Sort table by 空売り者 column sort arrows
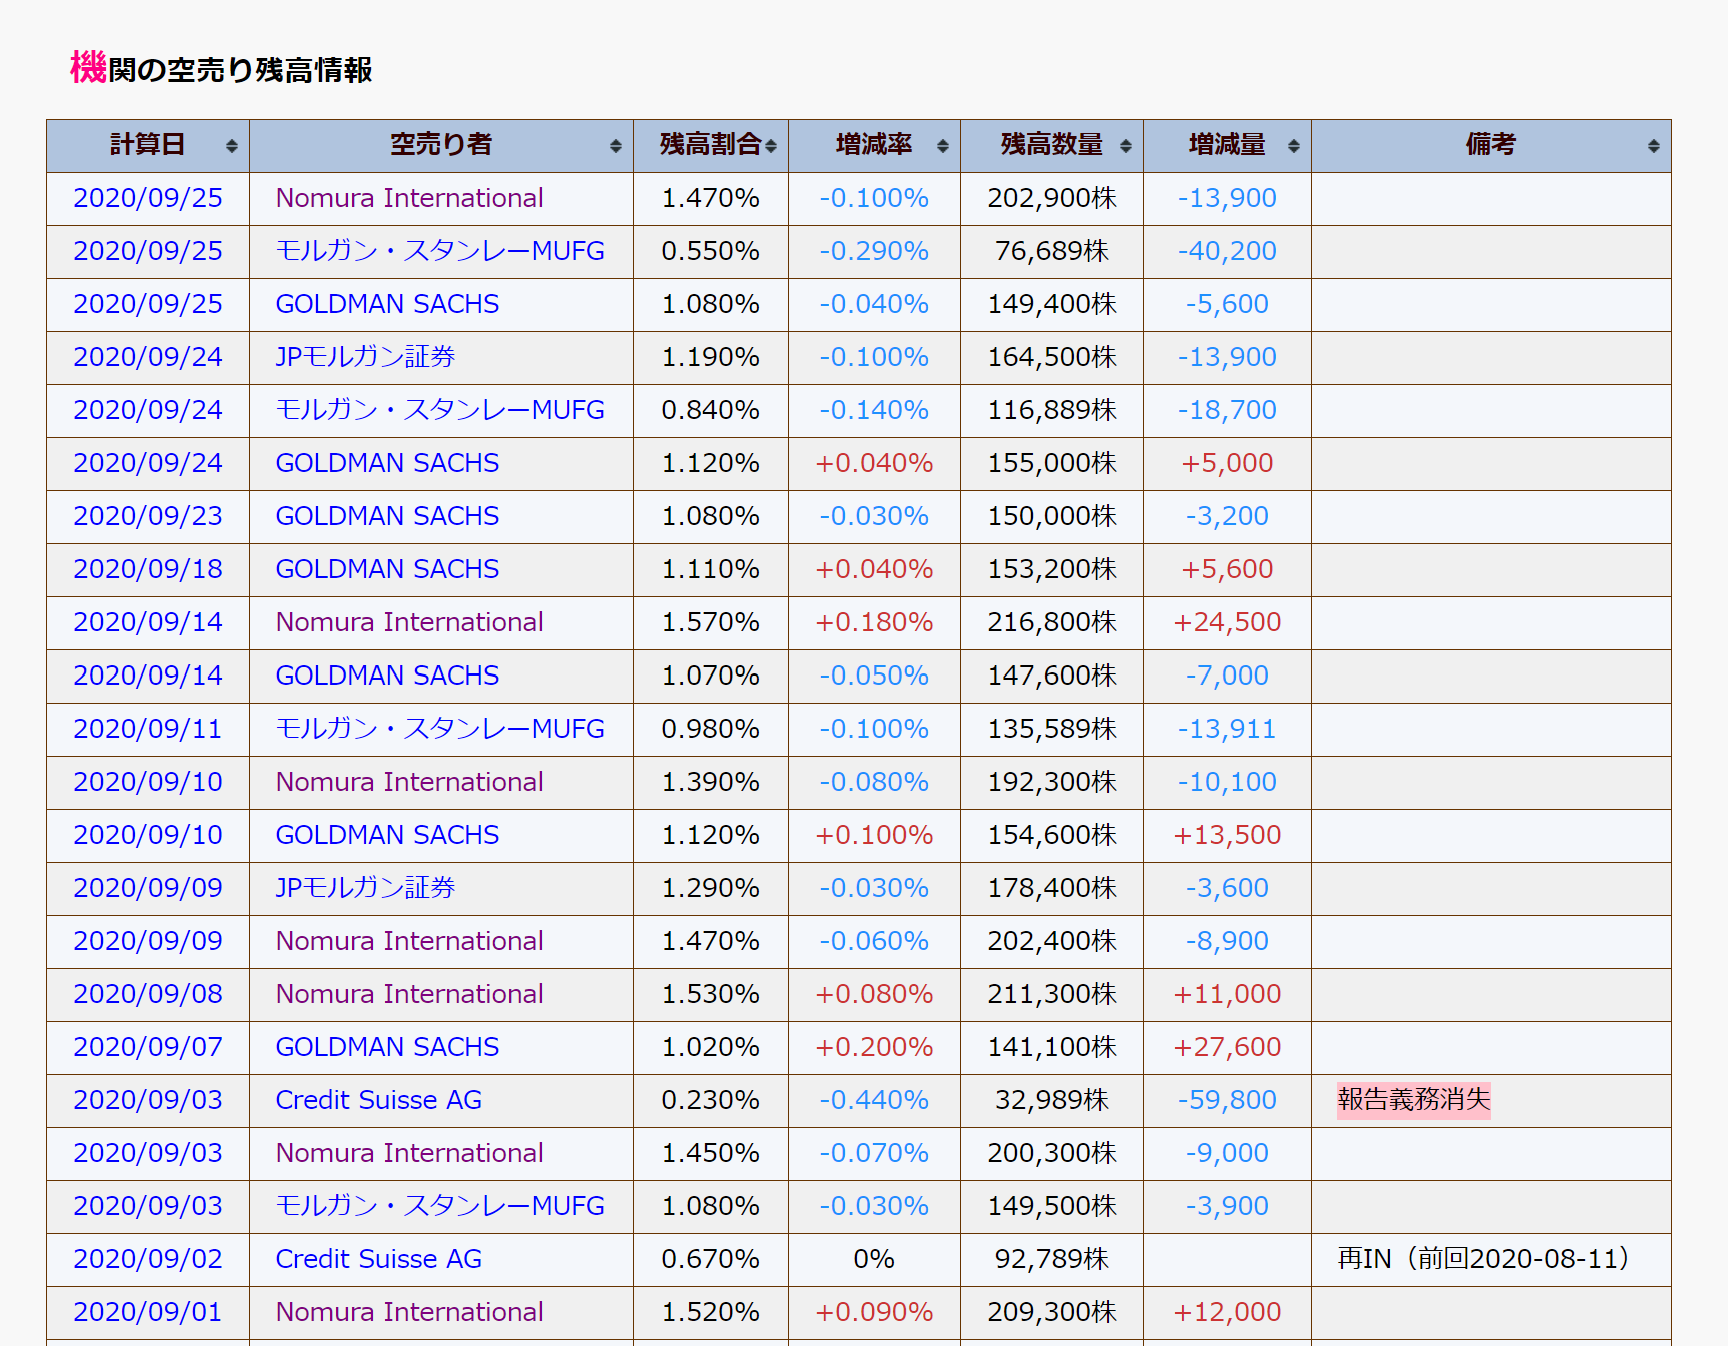 click(615, 146)
